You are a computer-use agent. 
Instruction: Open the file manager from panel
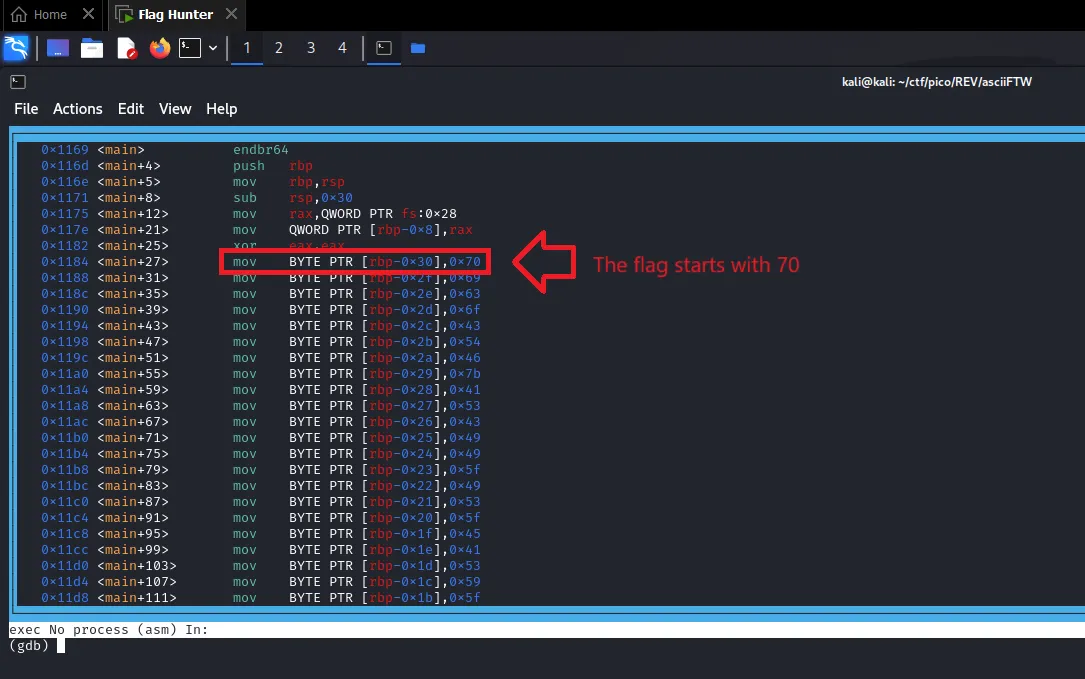coord(92,48)
